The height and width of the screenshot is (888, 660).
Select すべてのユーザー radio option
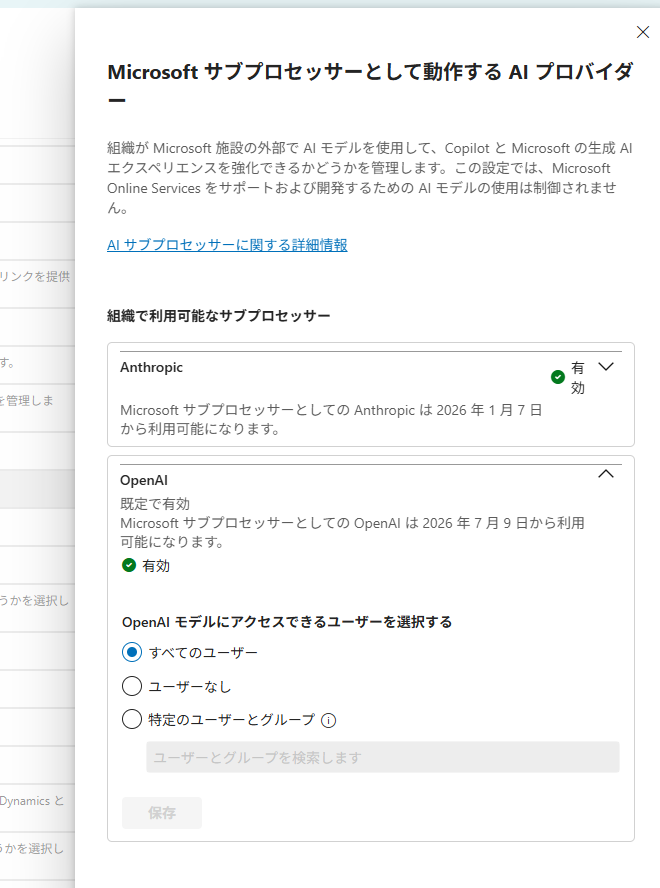coord(132,652)
